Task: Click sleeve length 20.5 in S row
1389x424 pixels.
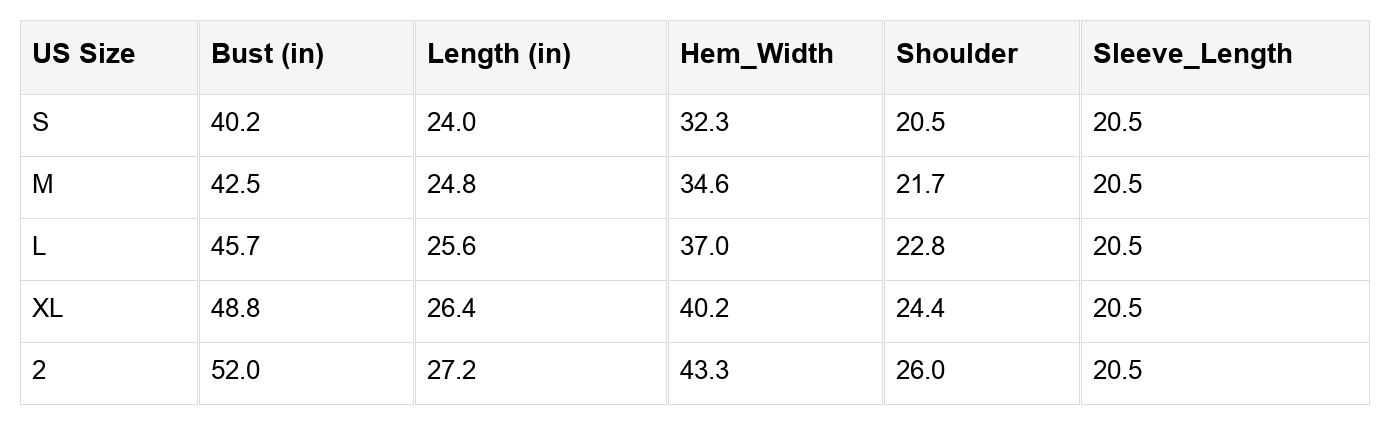Action: pos(1117,123)
